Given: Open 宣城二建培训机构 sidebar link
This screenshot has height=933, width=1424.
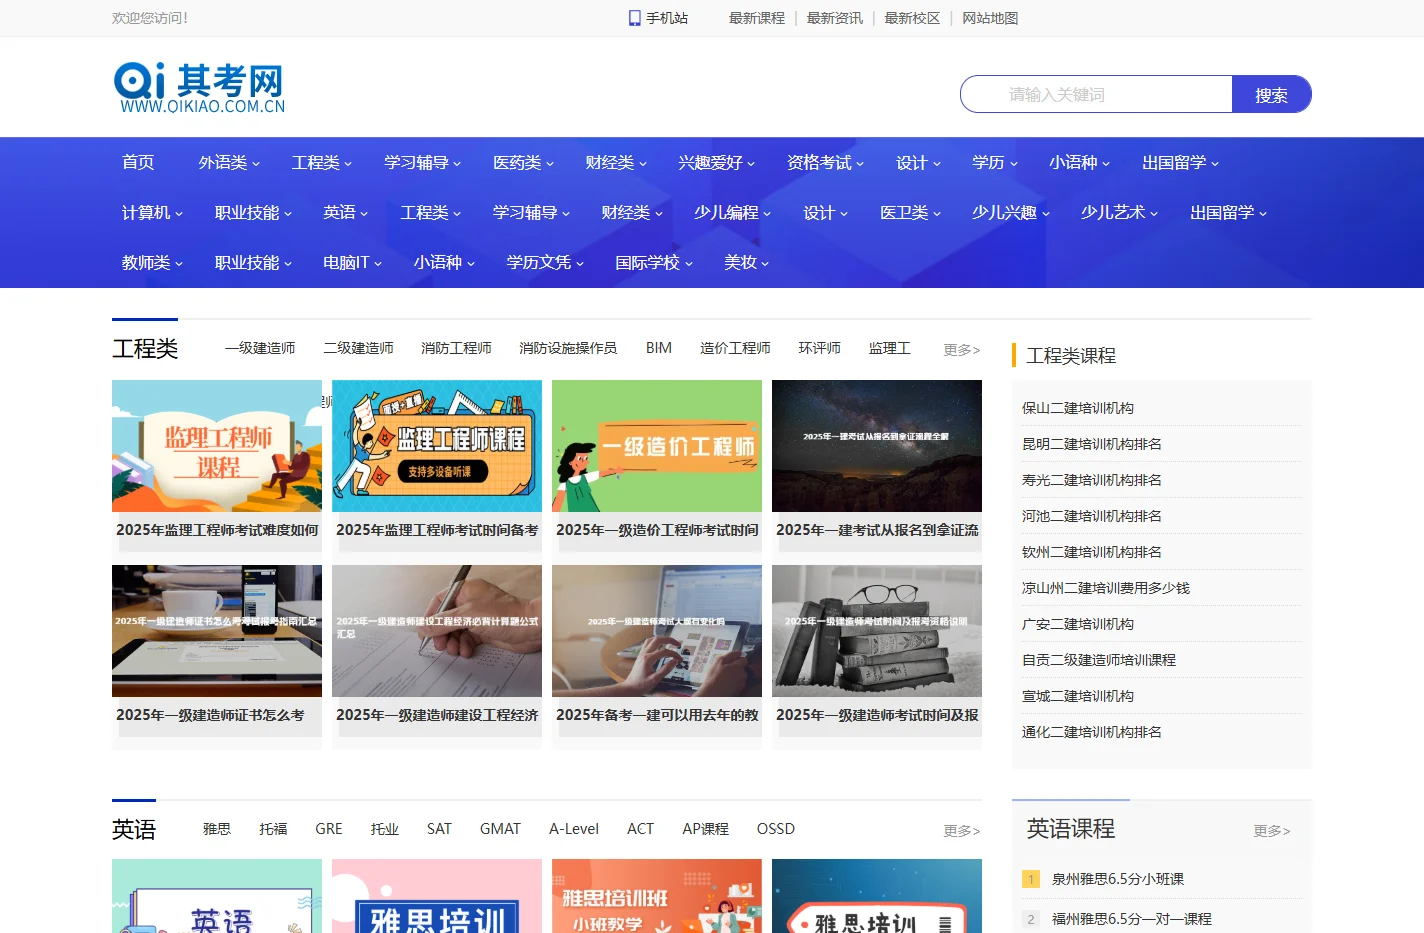Looking at the screenshot, I should 1078,696.
